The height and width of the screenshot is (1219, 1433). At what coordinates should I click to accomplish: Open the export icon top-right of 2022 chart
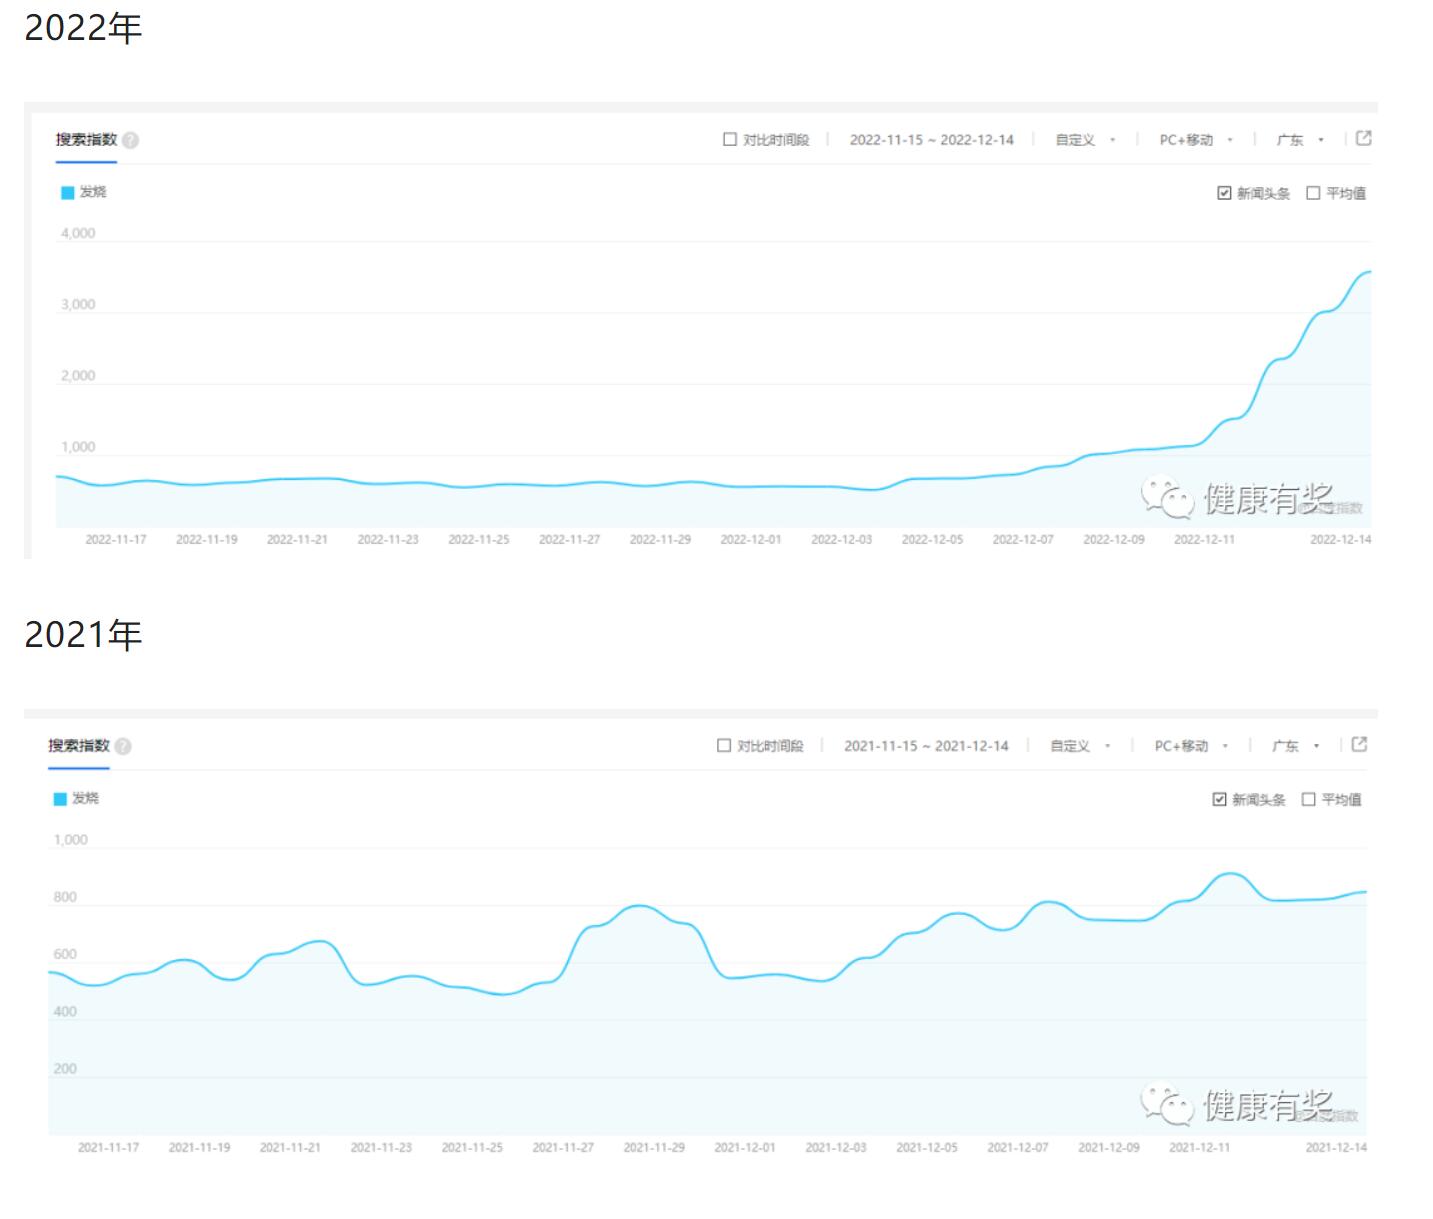tap(1363, 139)
